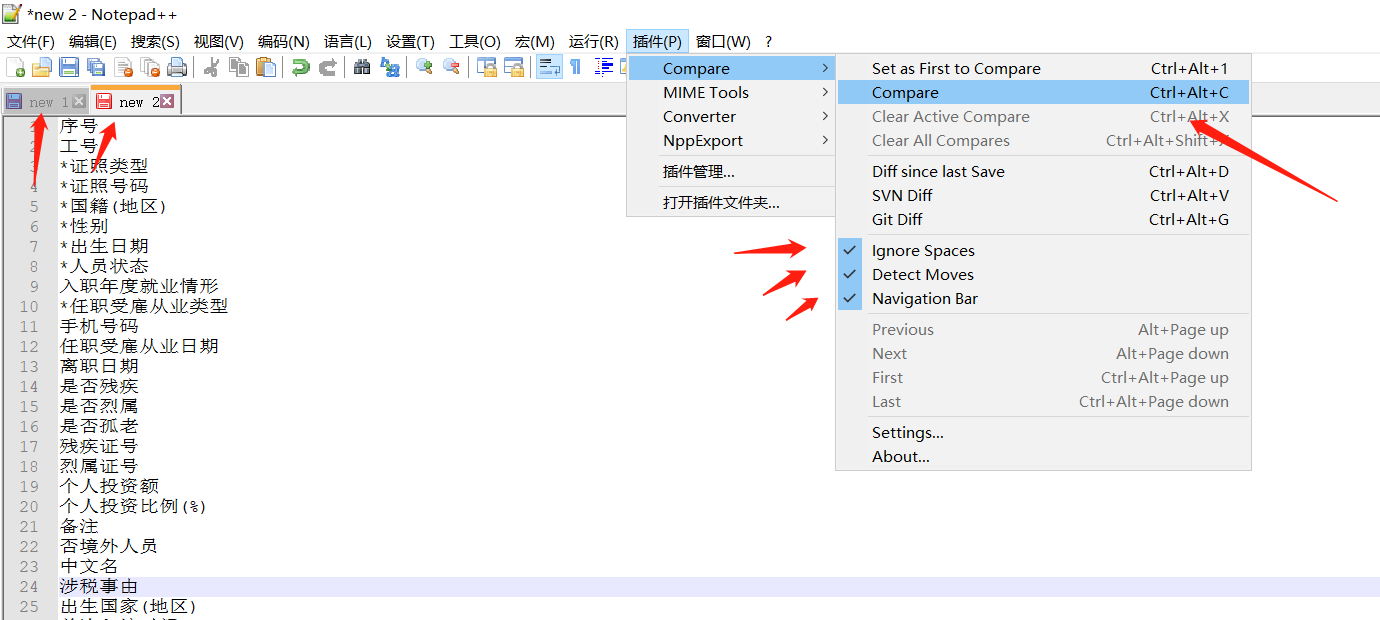Click the red unsaved icon on tab new 2
Viewport: 1380px width, 620px height.
click(103, 101)
